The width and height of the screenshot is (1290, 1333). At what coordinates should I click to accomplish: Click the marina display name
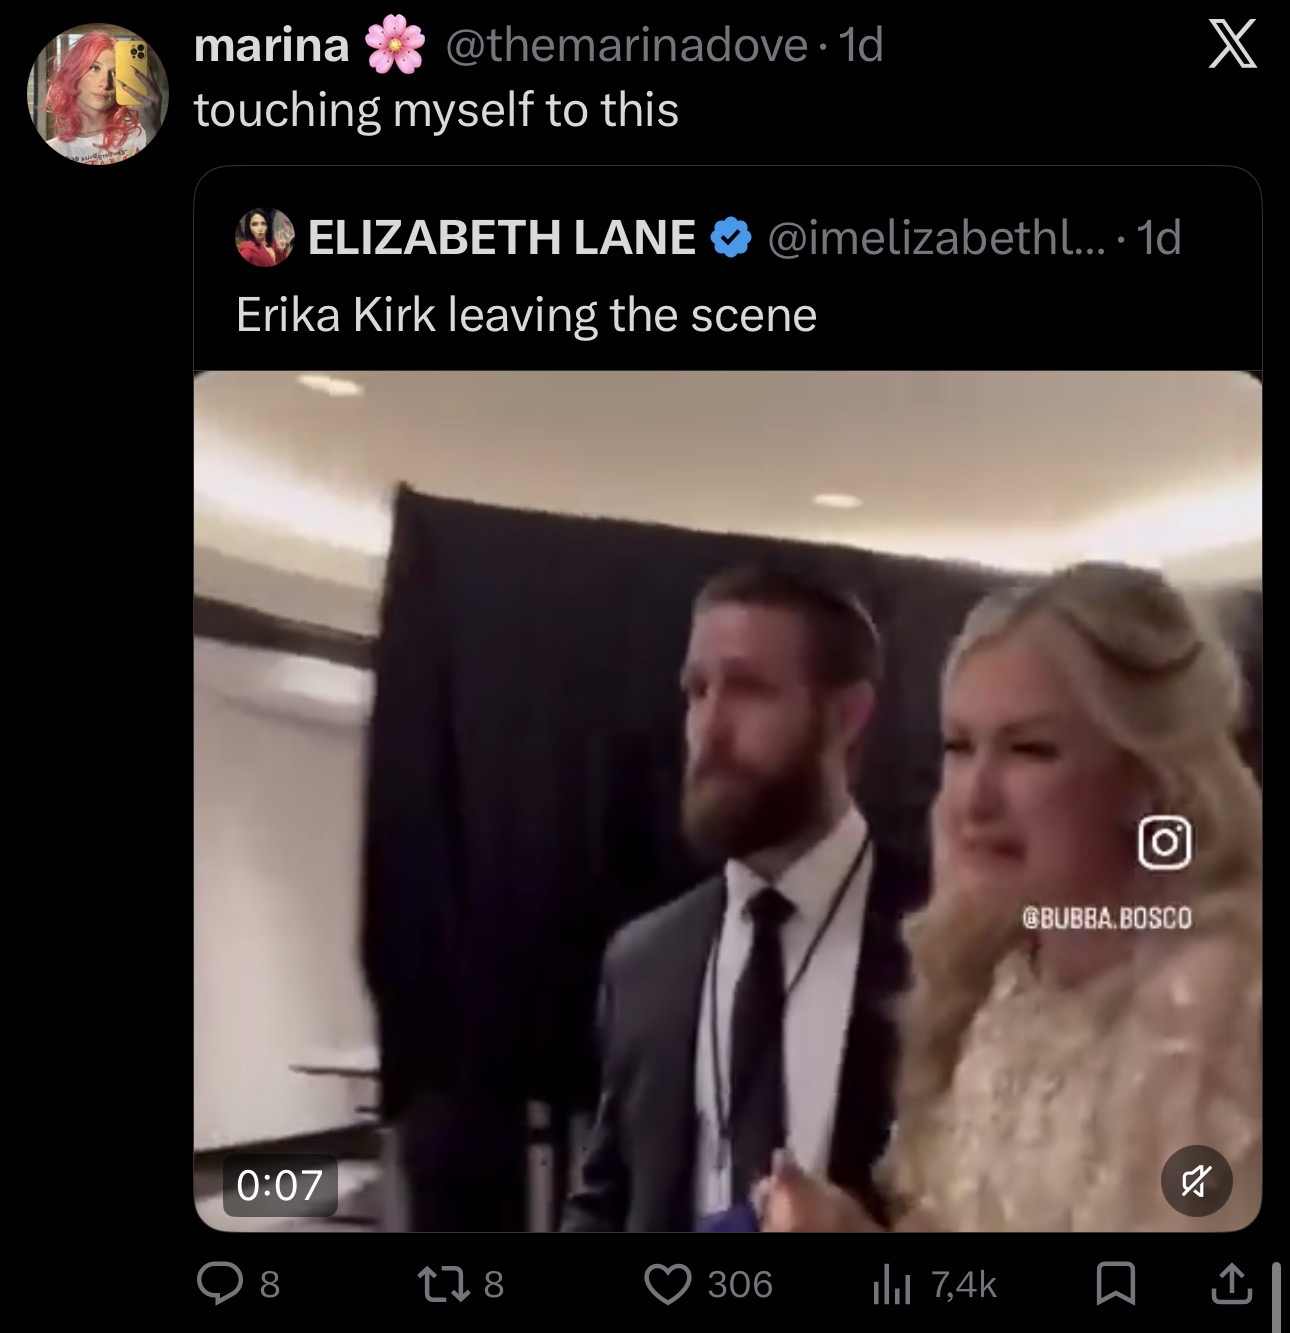[271, 45]
